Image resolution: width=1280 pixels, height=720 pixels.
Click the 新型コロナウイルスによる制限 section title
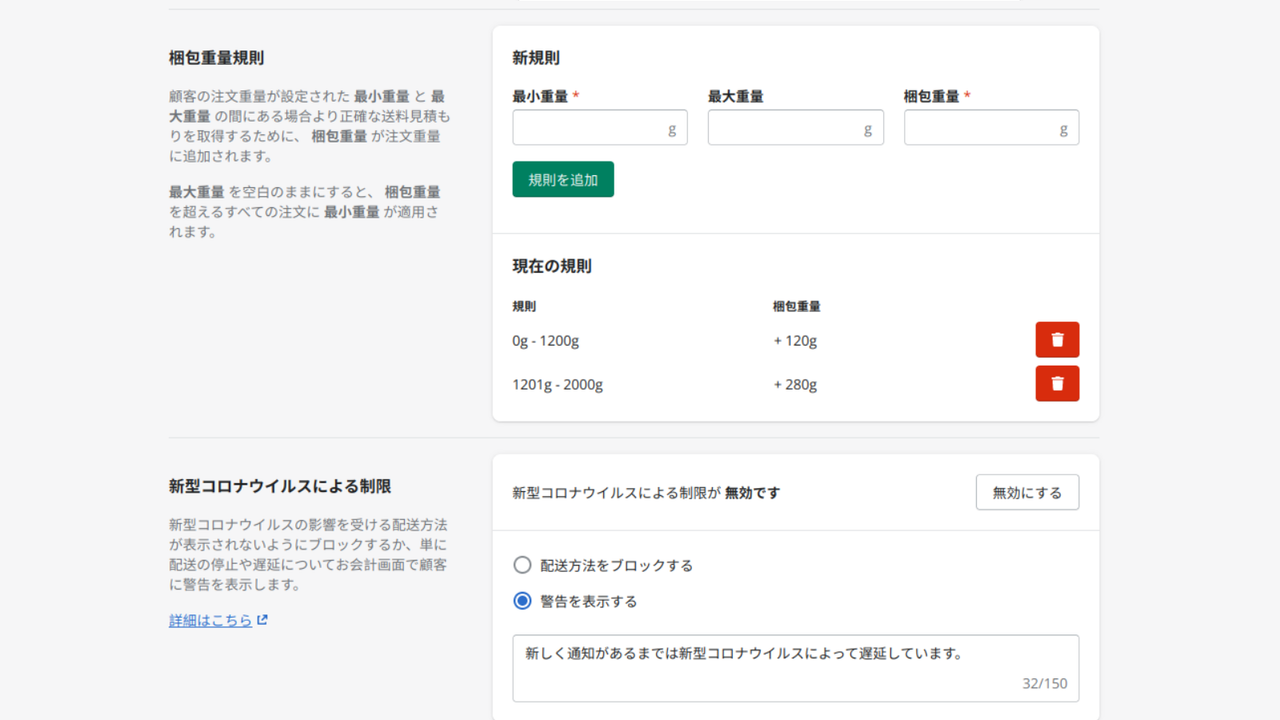(x=280, y=486)
